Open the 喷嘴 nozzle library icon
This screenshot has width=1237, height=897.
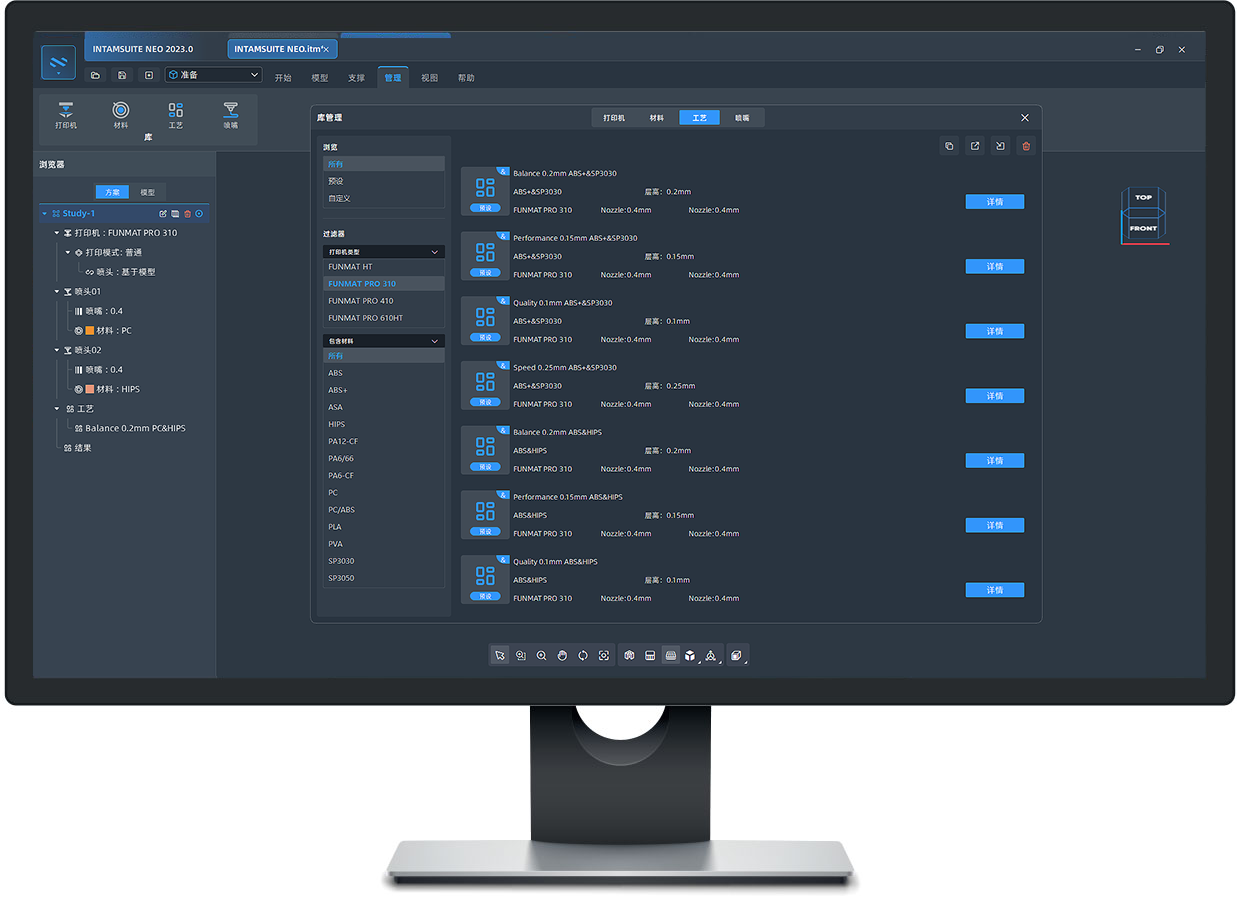point(231,114)
